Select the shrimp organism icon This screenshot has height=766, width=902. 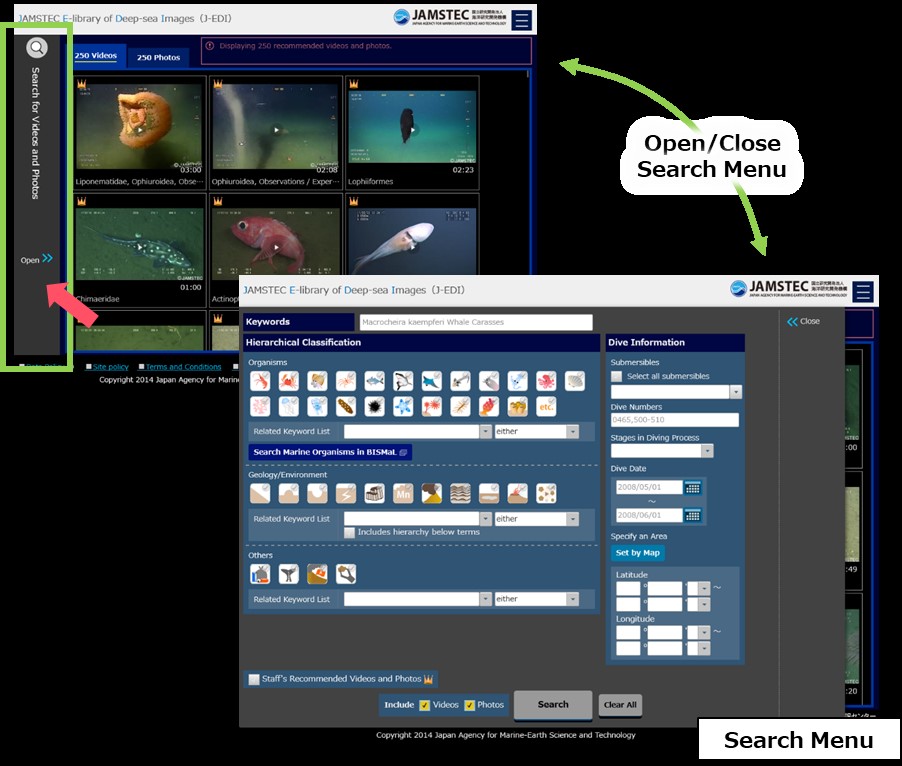[x=260, y=381]
